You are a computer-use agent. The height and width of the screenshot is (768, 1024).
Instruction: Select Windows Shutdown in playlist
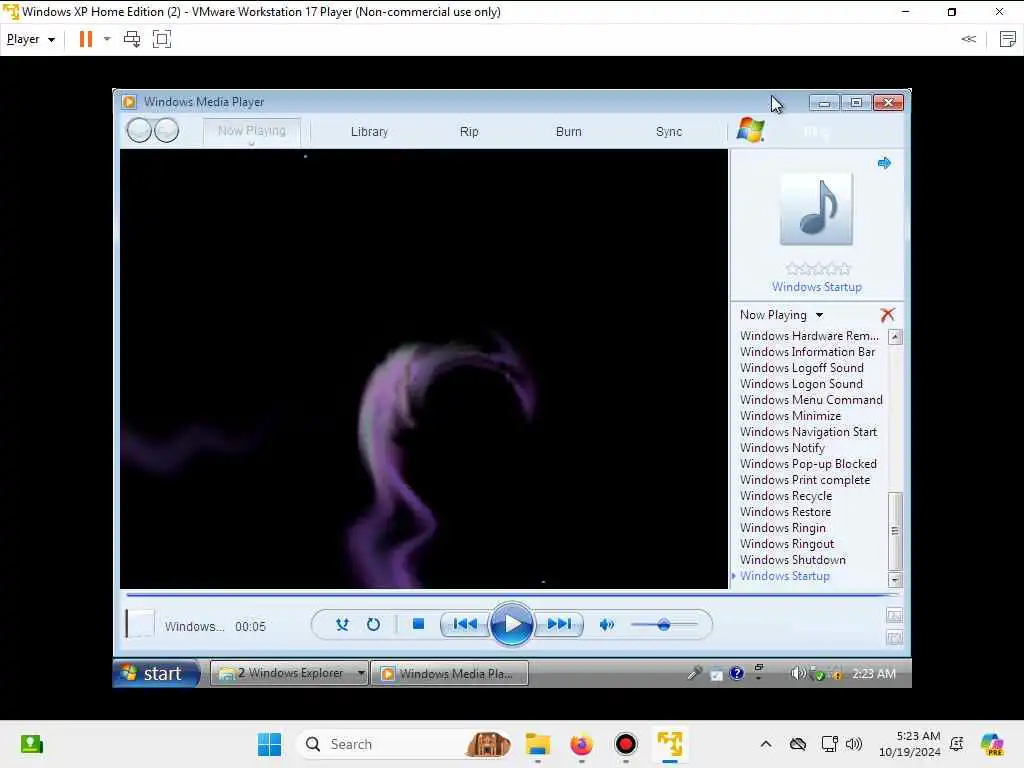click(x=793, y=560)
